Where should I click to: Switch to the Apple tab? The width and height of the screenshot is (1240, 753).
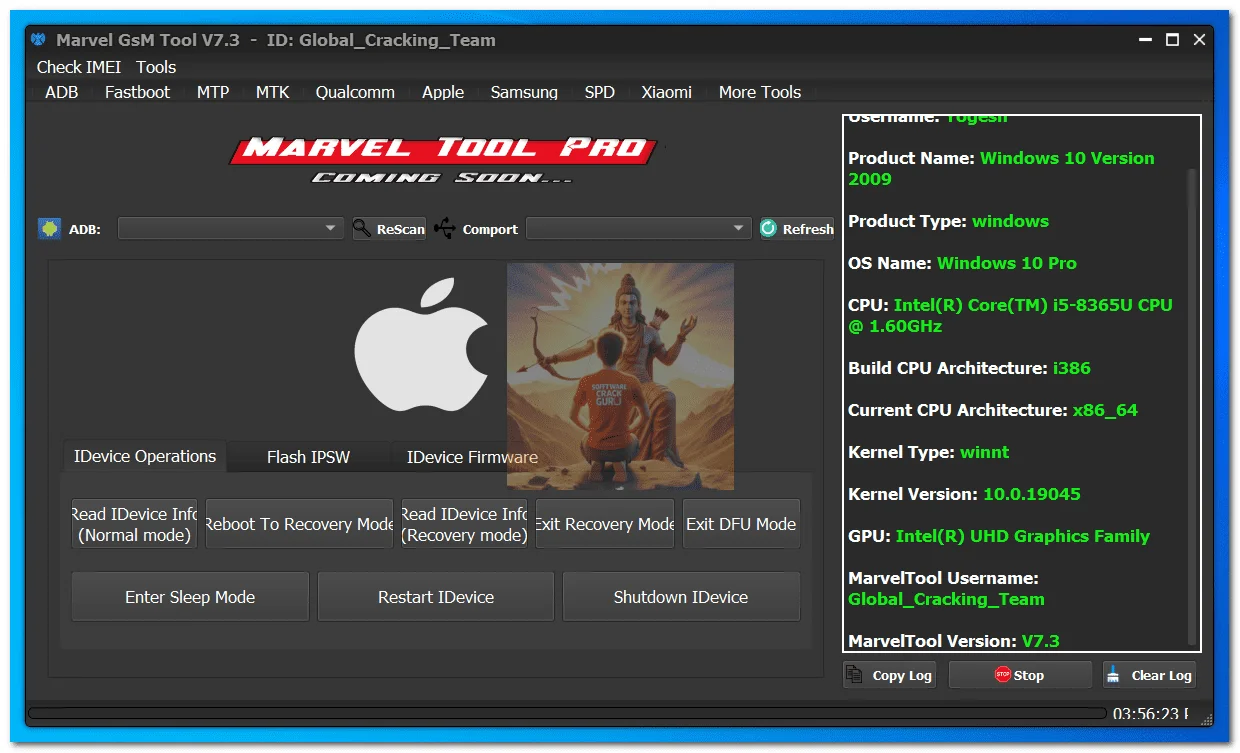pos(443,92)
